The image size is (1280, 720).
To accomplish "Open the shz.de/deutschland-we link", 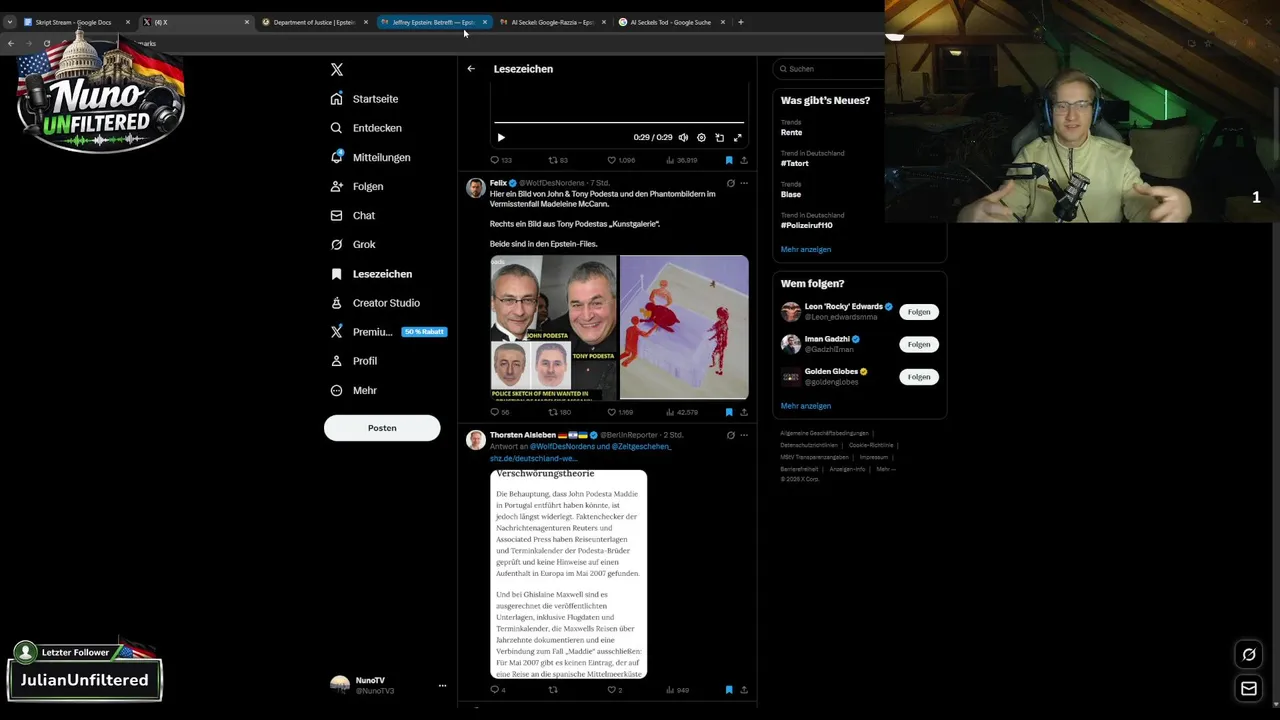I will click(x=534, y=459).
